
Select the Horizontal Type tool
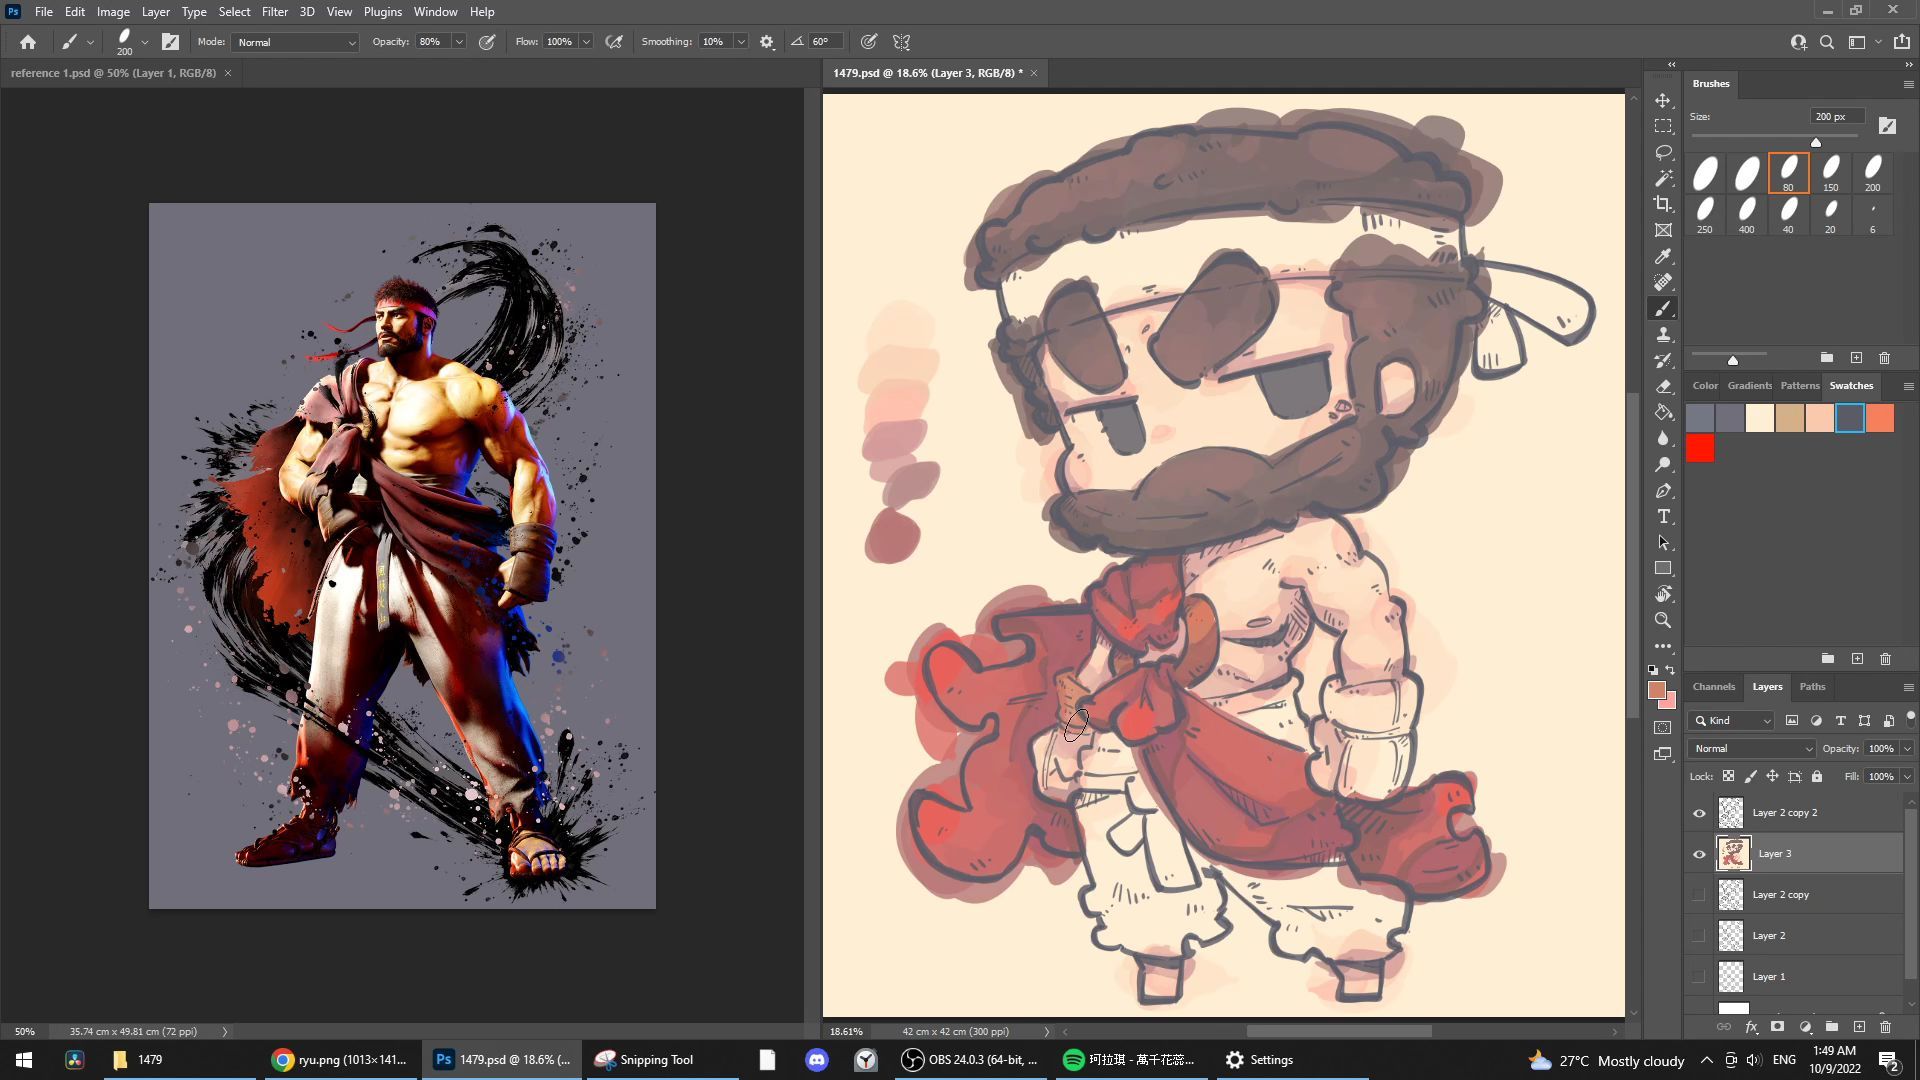[1663, 517]
